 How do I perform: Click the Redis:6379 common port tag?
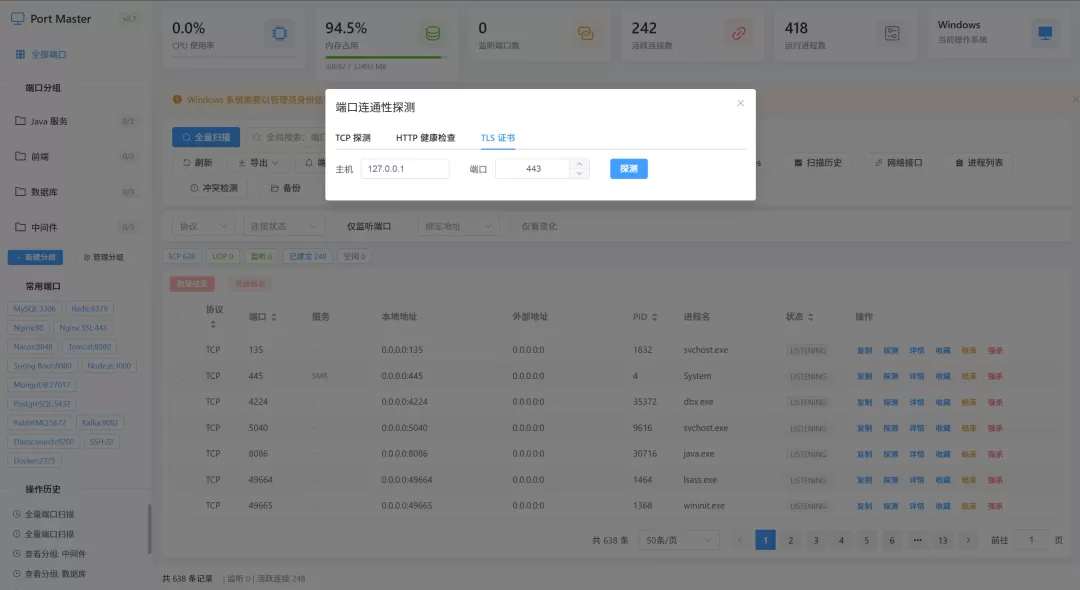(90, 309)
